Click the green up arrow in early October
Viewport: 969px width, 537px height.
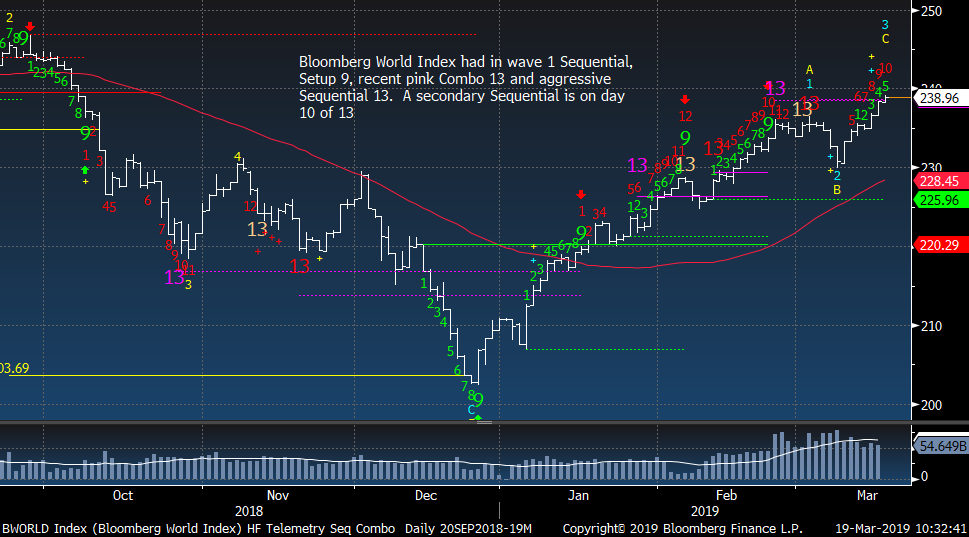click(x=85, y=171)
